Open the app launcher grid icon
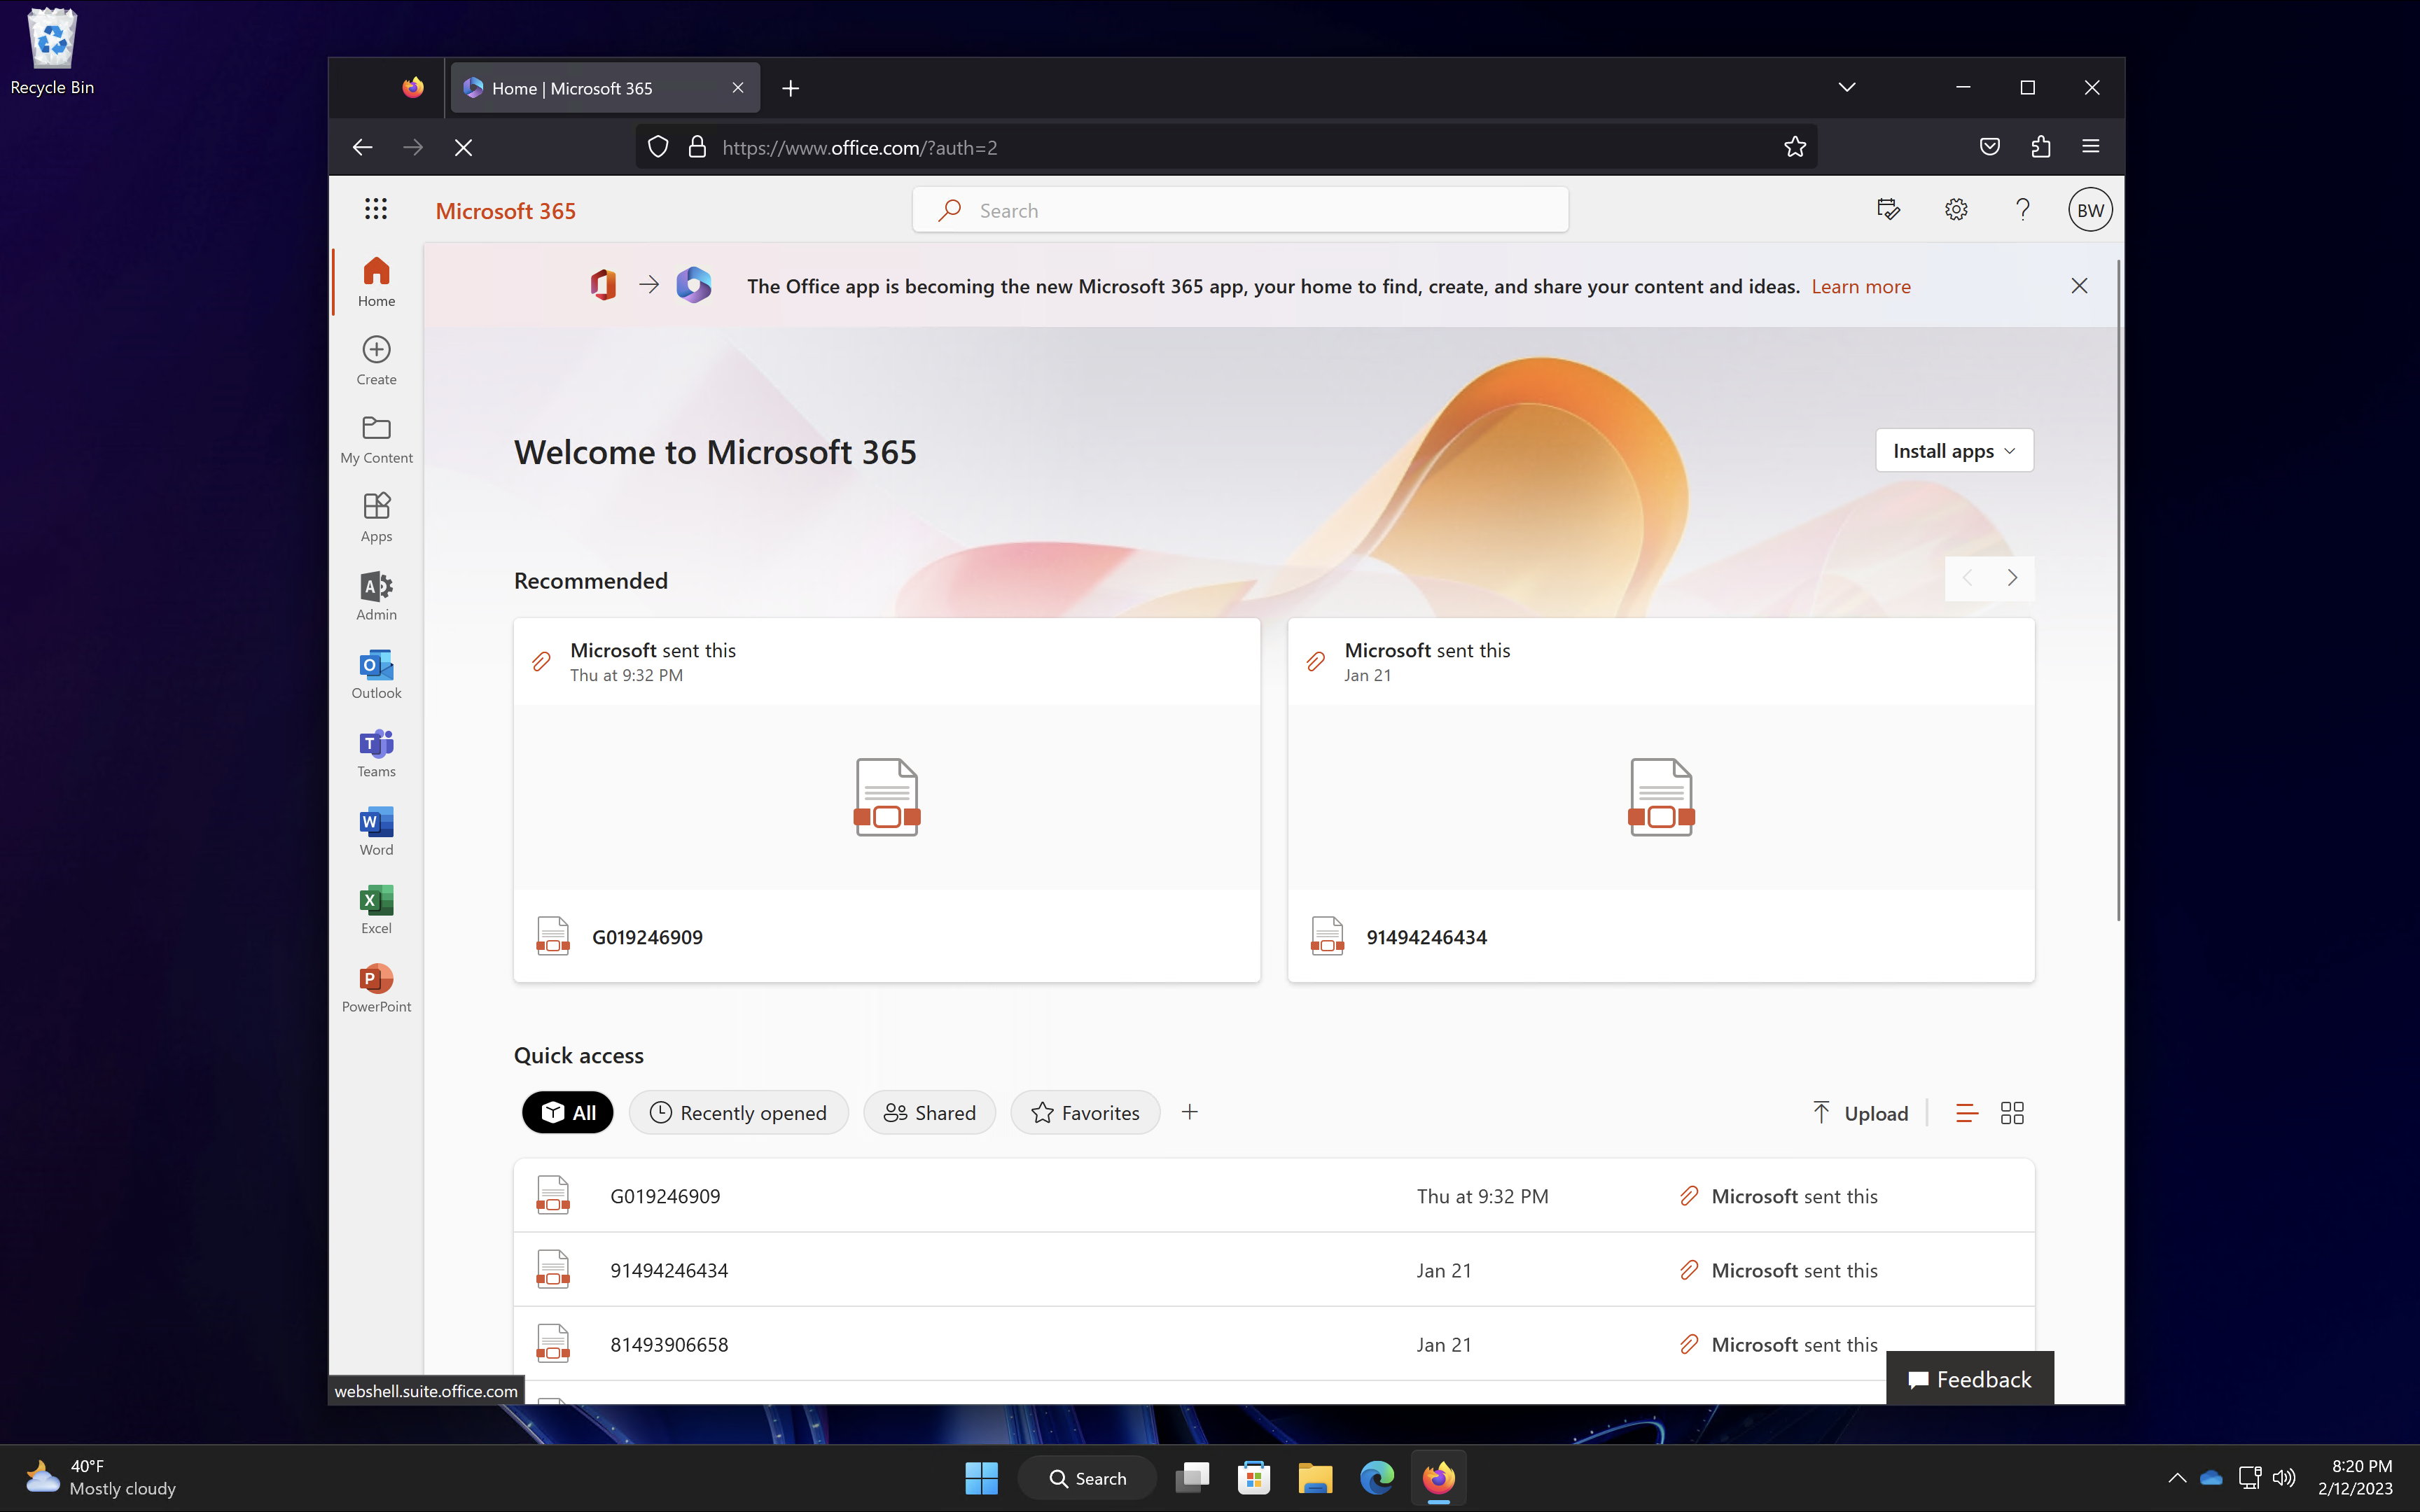Image resolution: width=2420 pixels, height=1512 pixels. tap(376, 209)
